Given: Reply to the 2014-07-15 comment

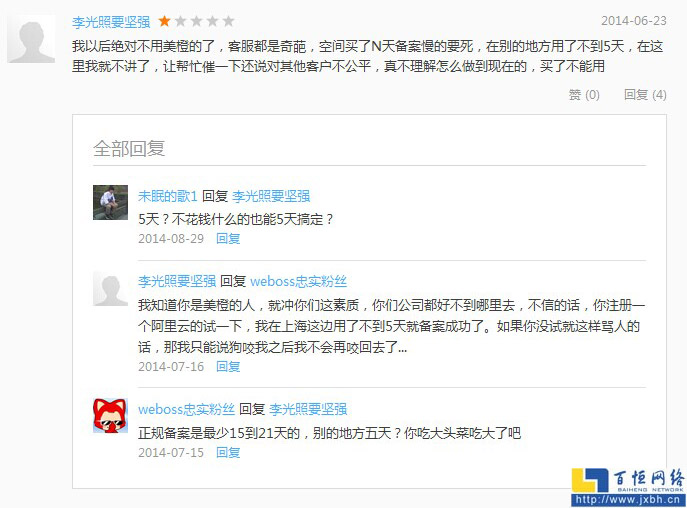Looking at the screenshot, I should coord(228,452).
